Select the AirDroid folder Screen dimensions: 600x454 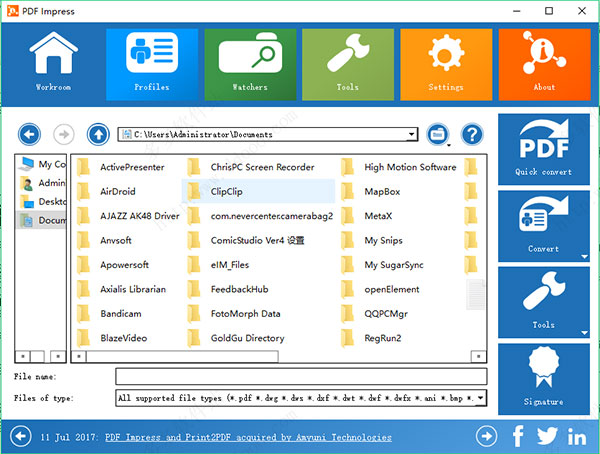coord(106,191)
